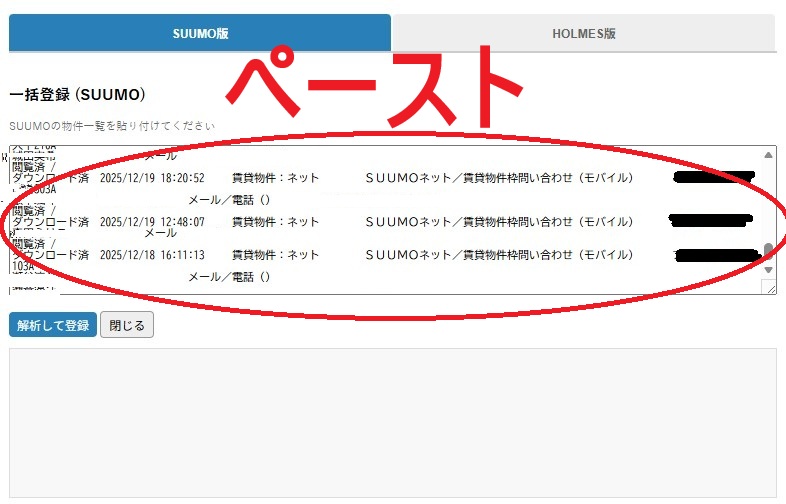Click the blacked-out name in the 16:11:13 row
The height and width of the screenshot is (504, 786).
(x=716, y=256)
